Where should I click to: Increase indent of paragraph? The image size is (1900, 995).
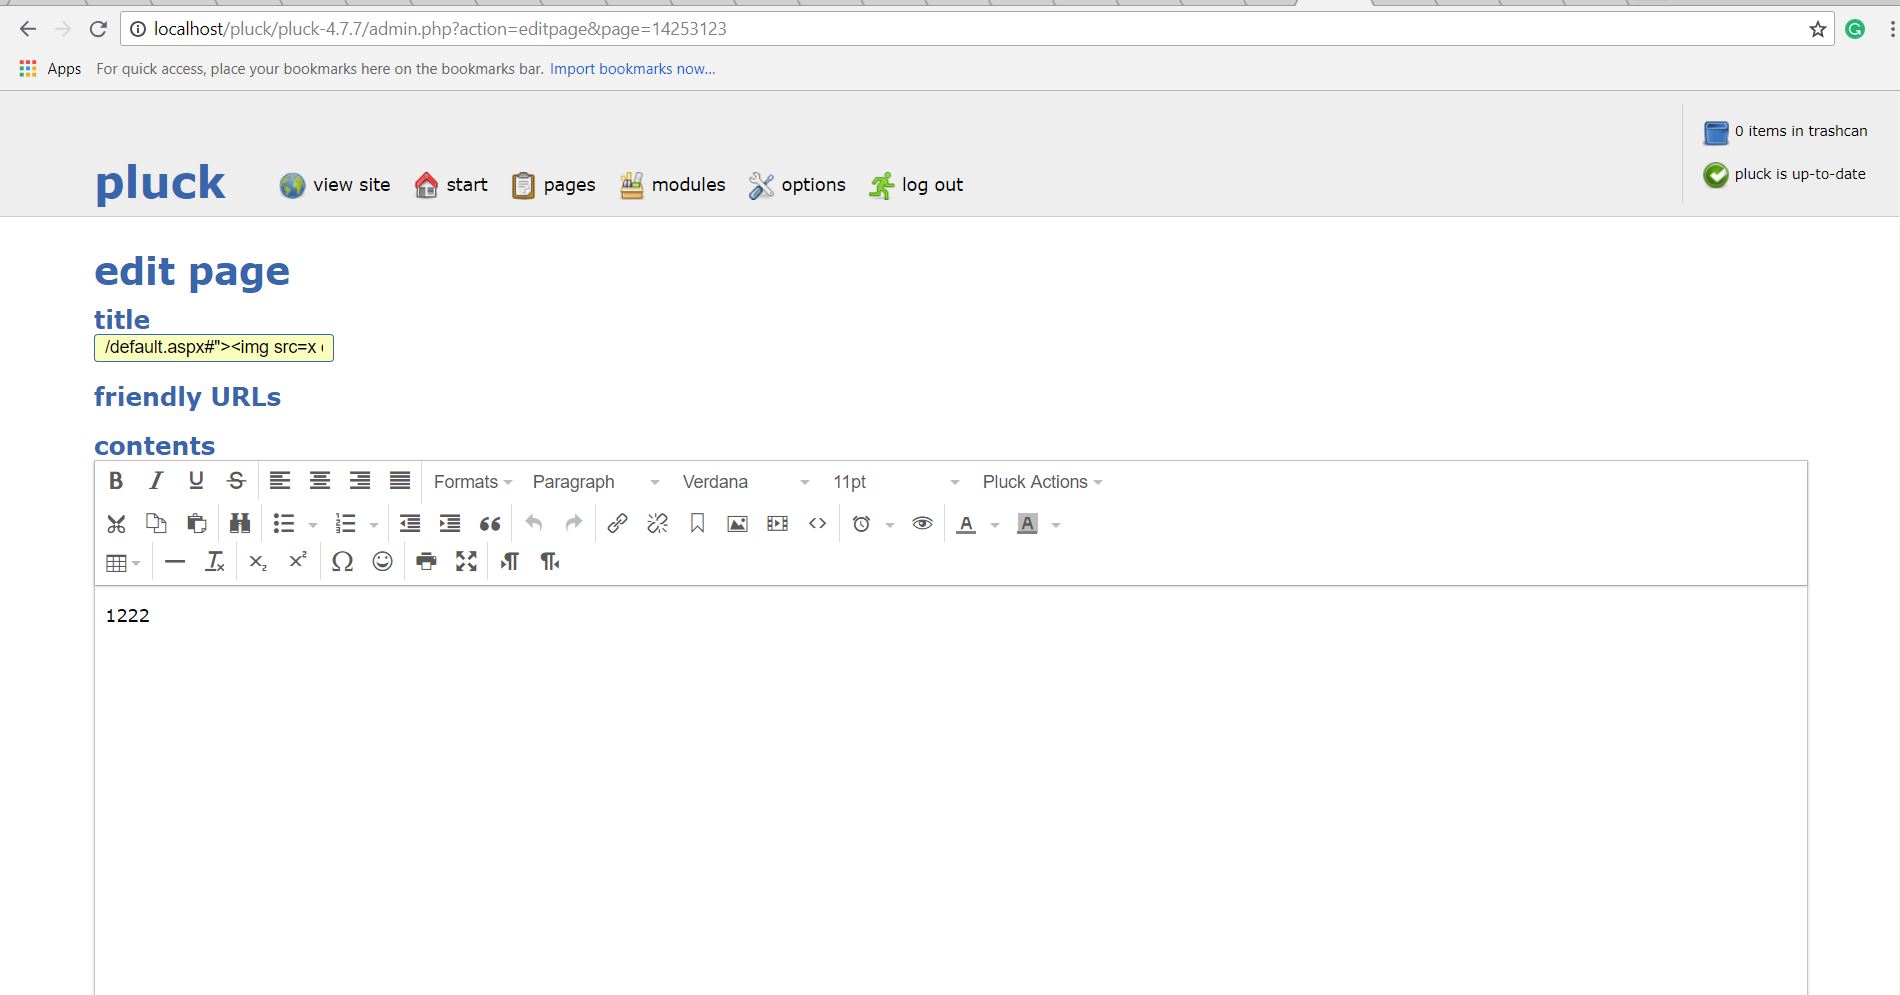click(x=450, y=523)
